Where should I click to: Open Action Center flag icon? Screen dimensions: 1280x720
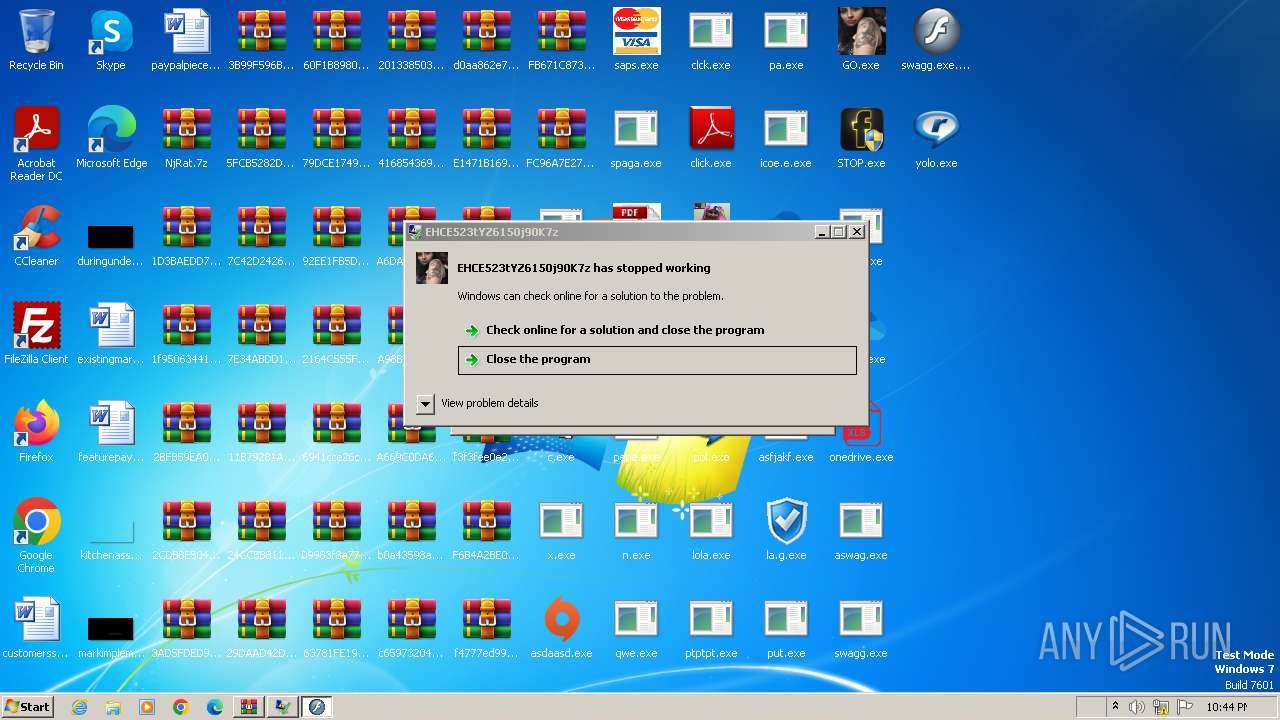click(x=1183, y=707)
